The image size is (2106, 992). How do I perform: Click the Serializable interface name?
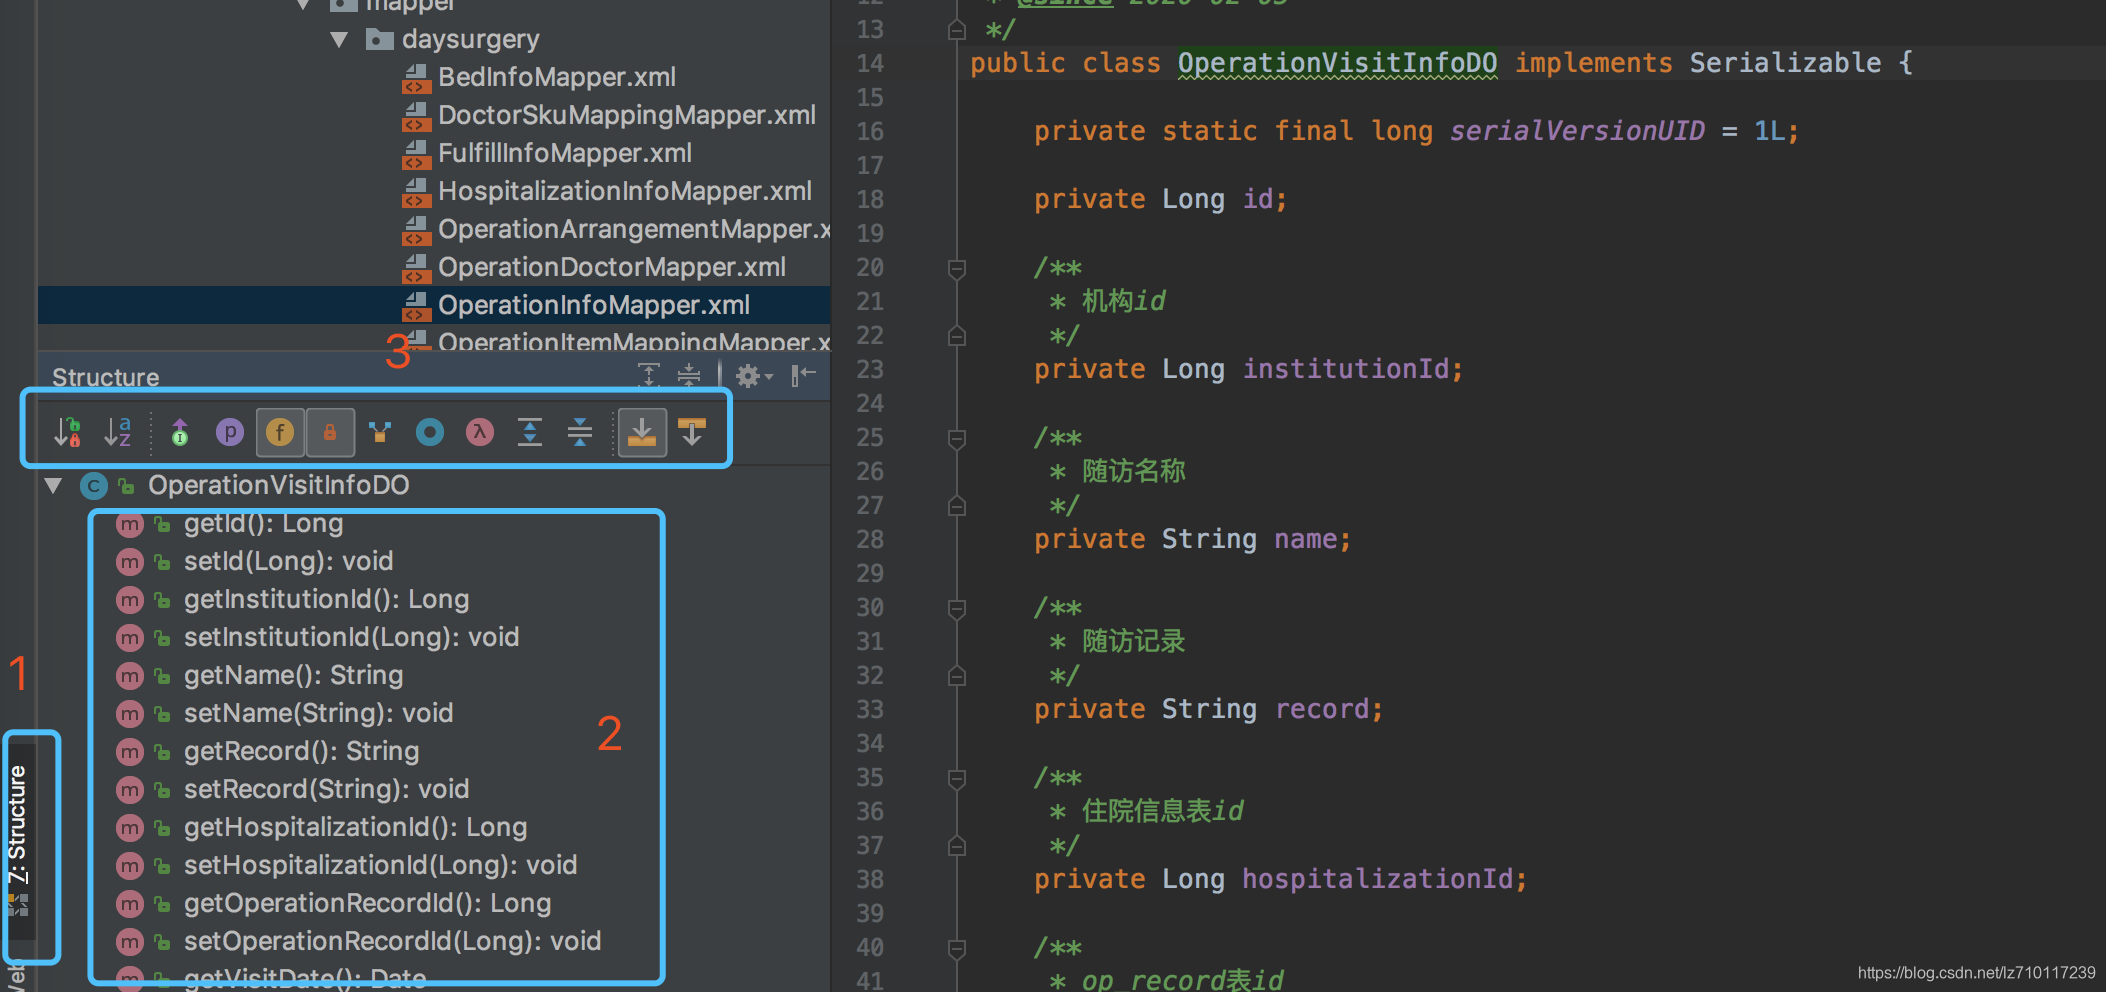(x=1785, y=63)
